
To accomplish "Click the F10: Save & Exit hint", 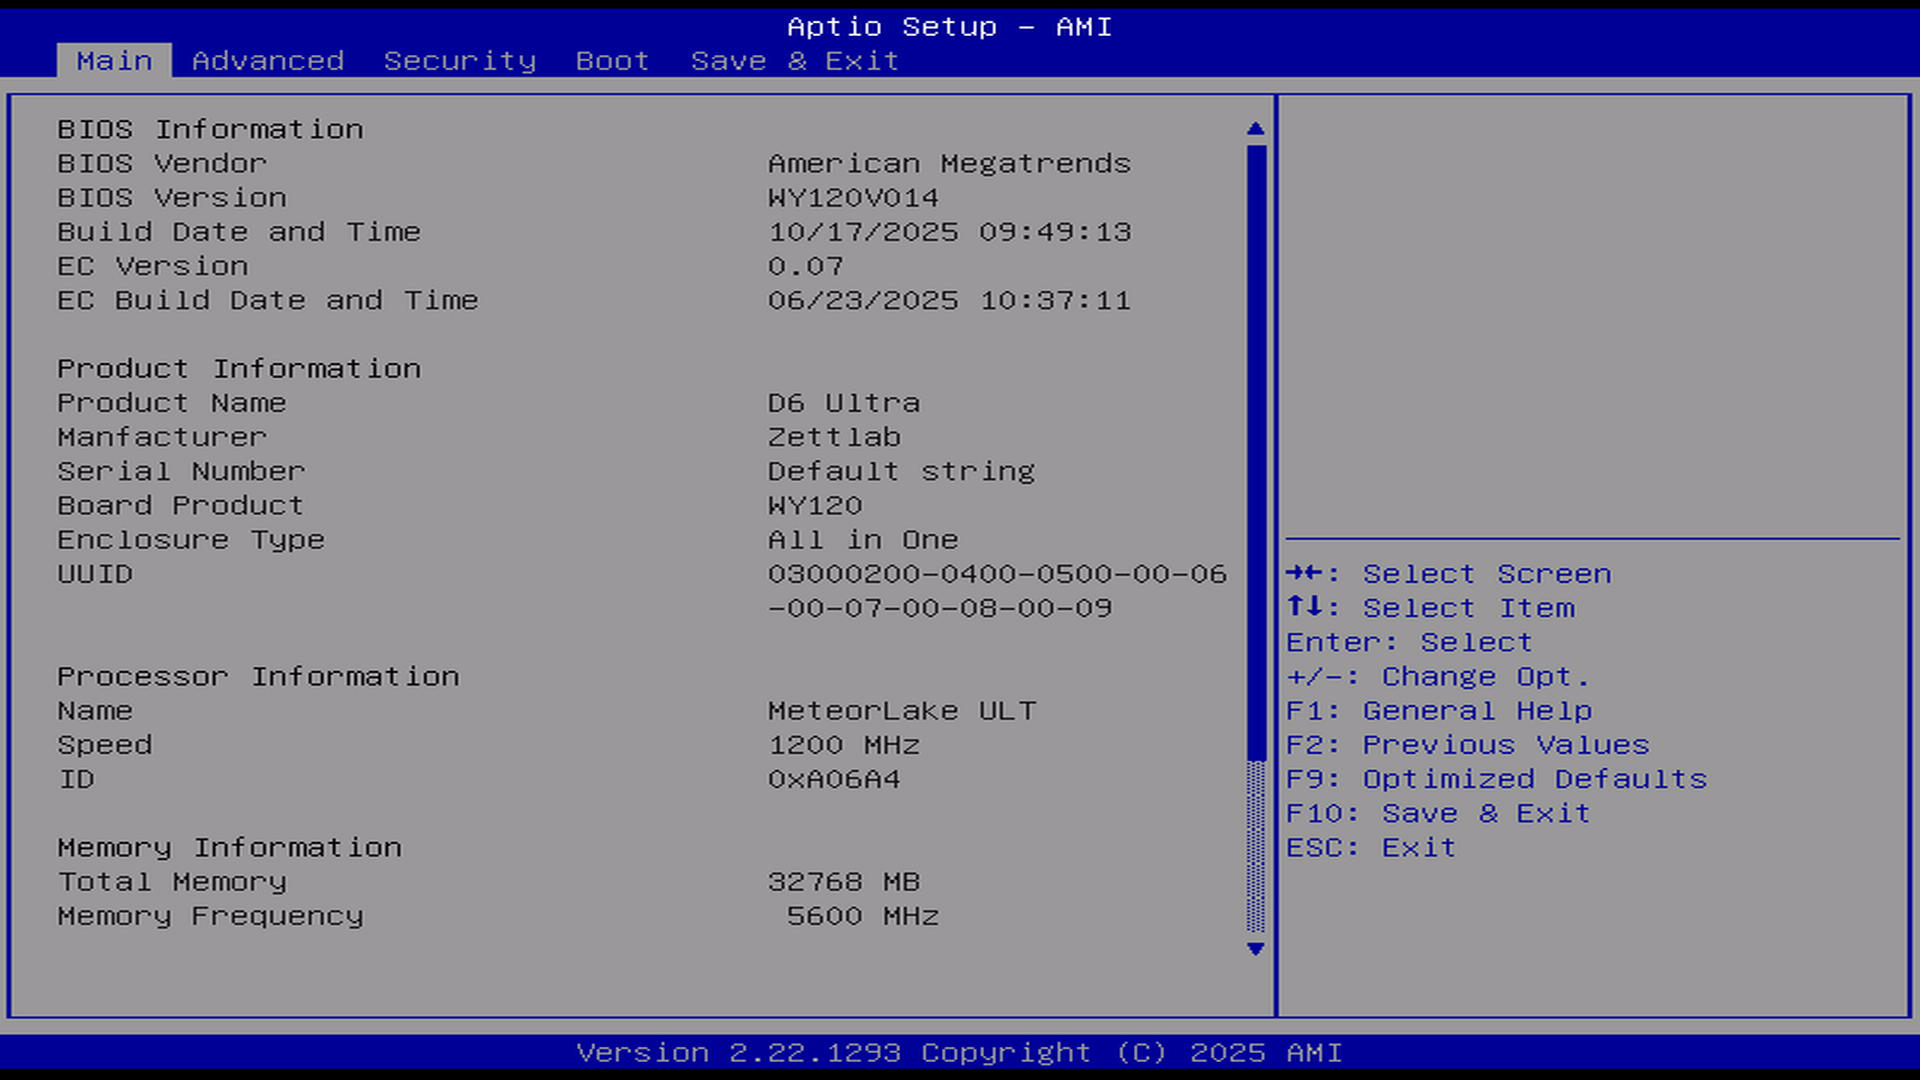I will pyautogui.click(x=1437, y=813).
